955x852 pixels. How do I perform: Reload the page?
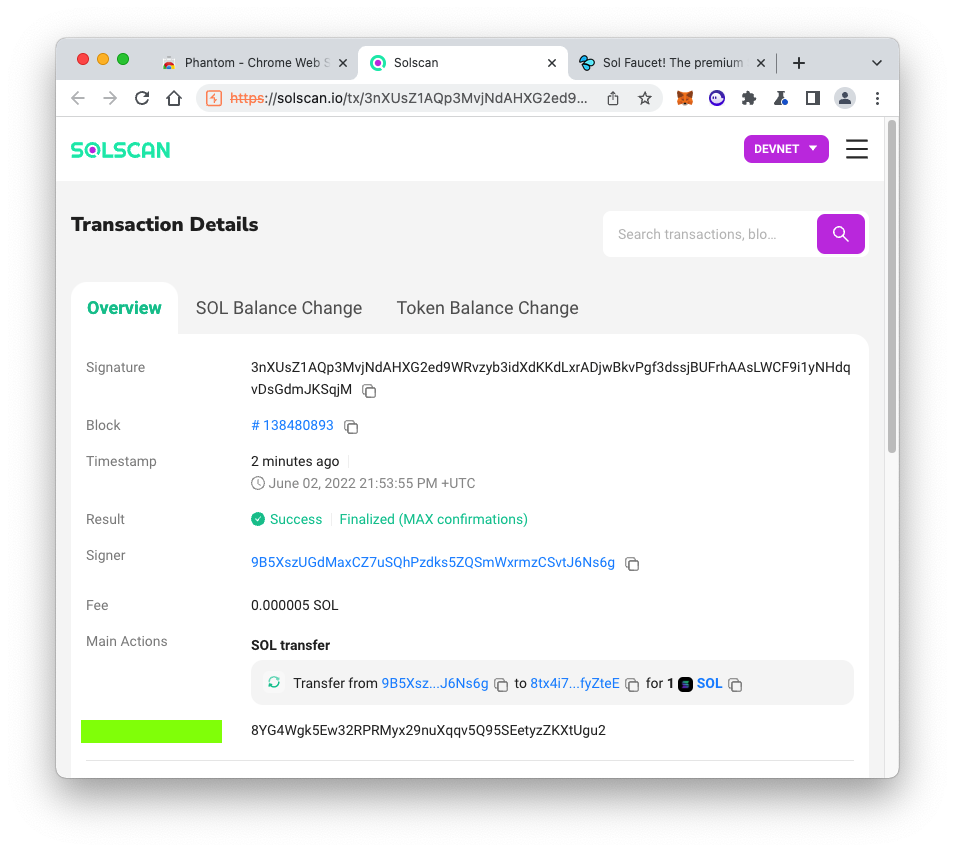(x=142, y=98)
